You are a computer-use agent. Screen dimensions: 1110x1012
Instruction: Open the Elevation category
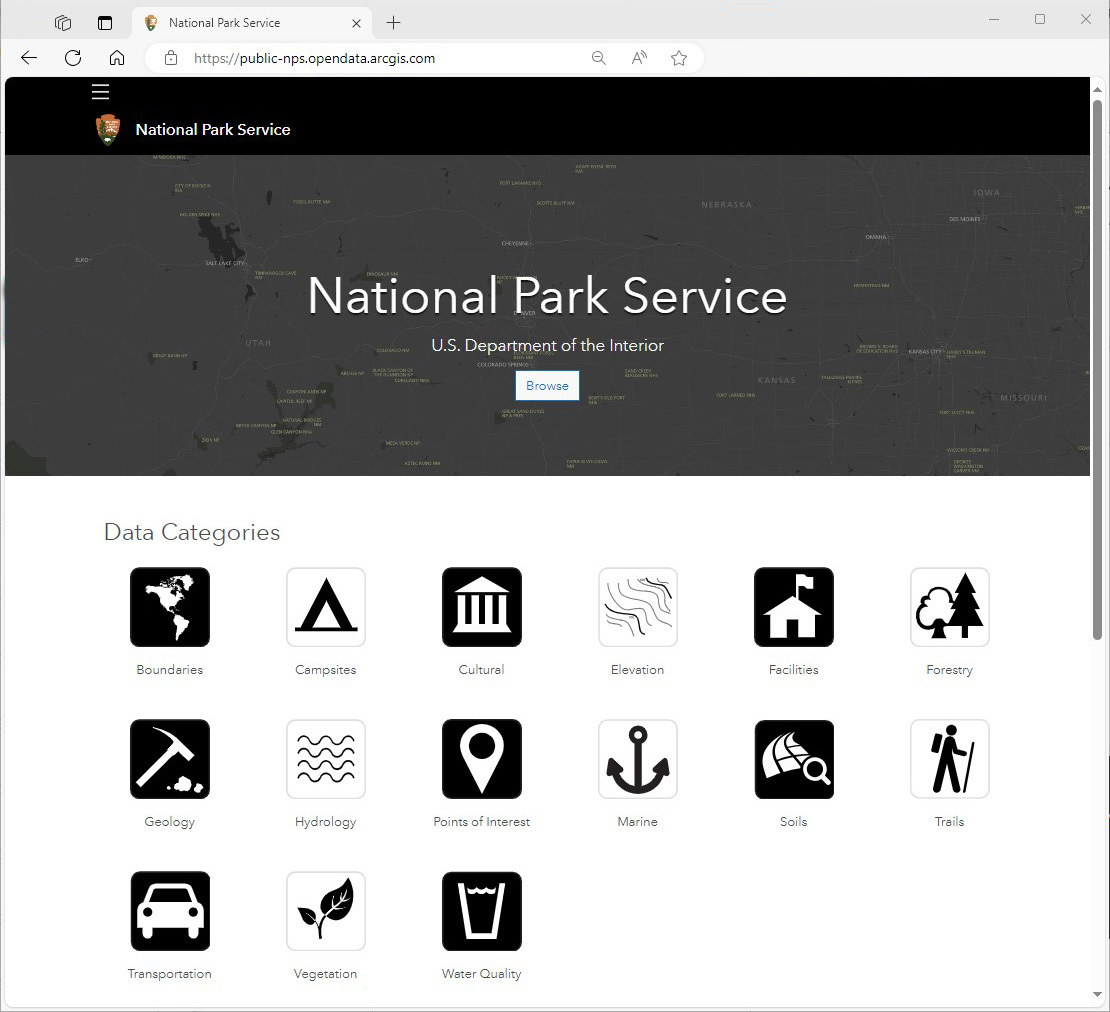tap(637, 607)
